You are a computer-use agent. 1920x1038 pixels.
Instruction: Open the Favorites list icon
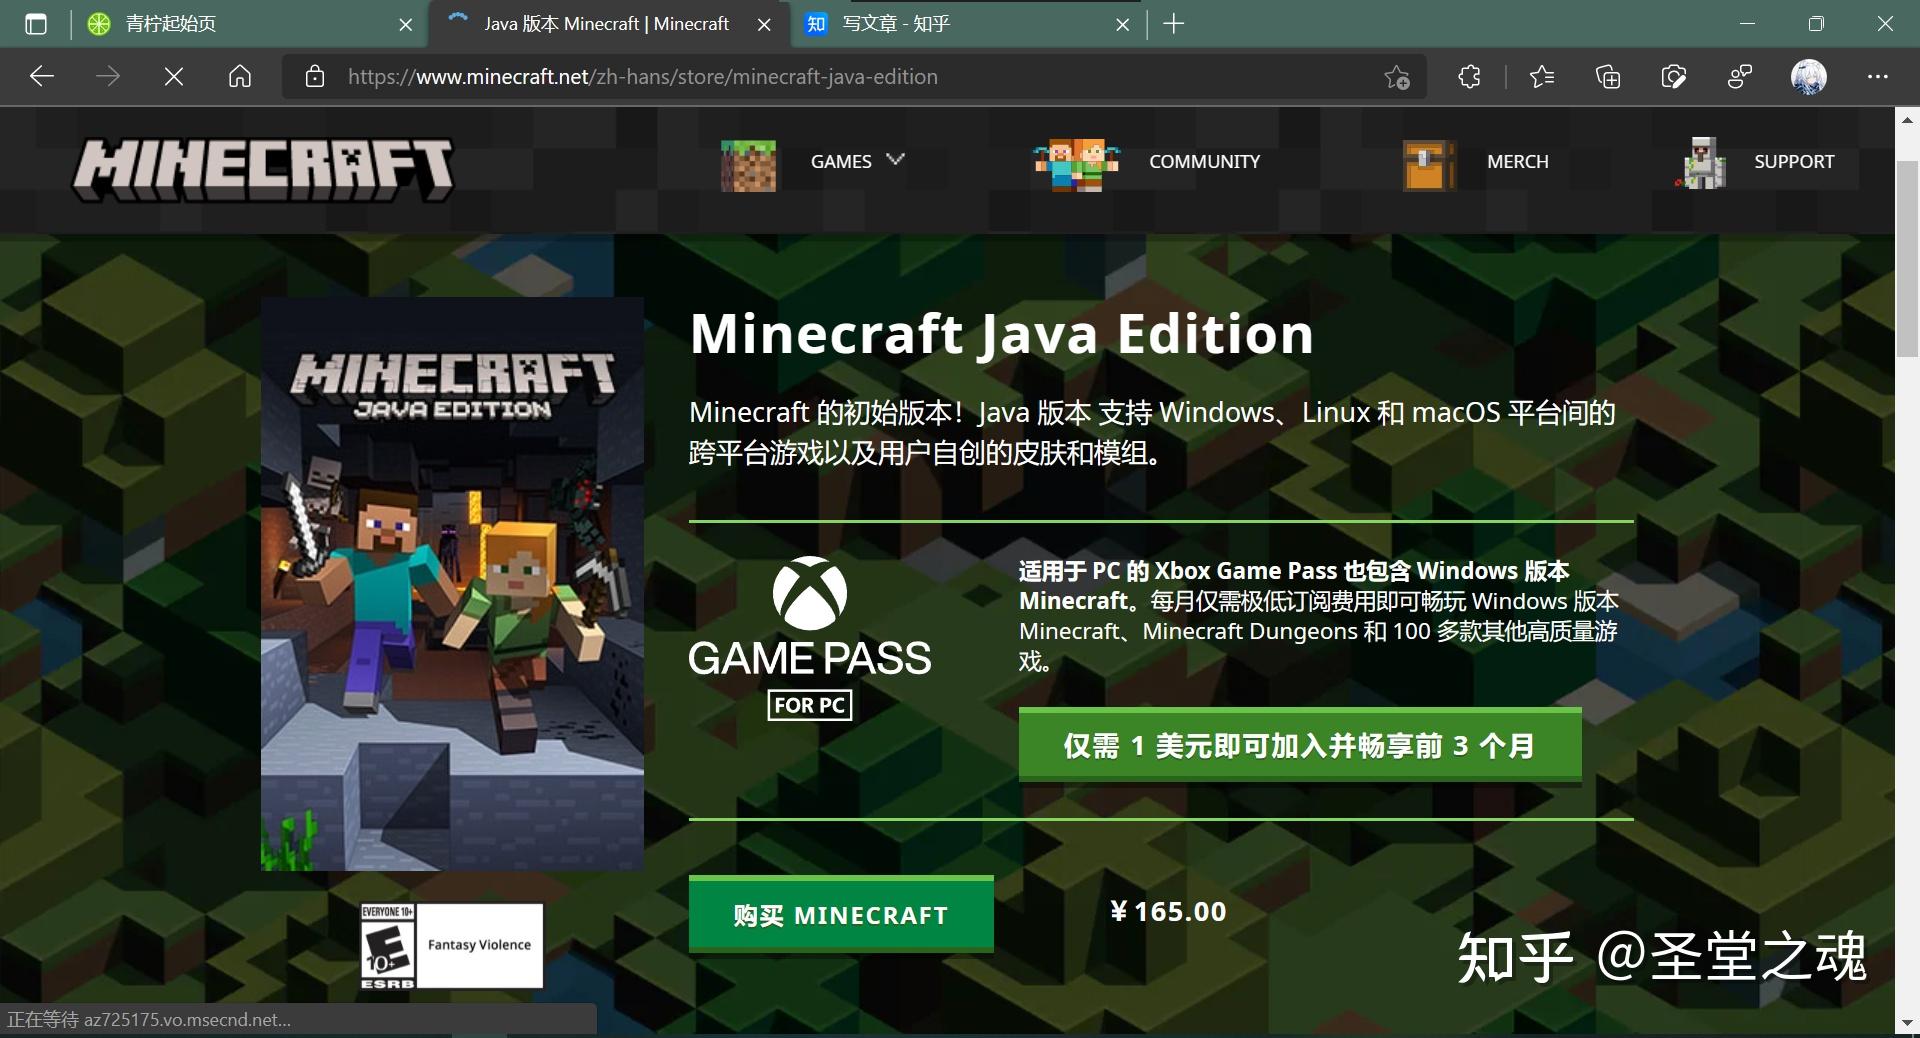(x=1541, y=76)
